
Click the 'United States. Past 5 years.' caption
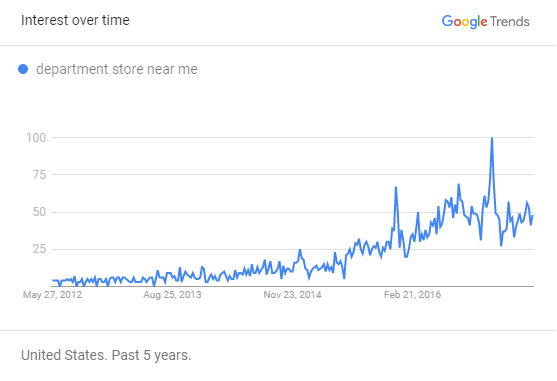pyautogui.click(x=106, y=355)
